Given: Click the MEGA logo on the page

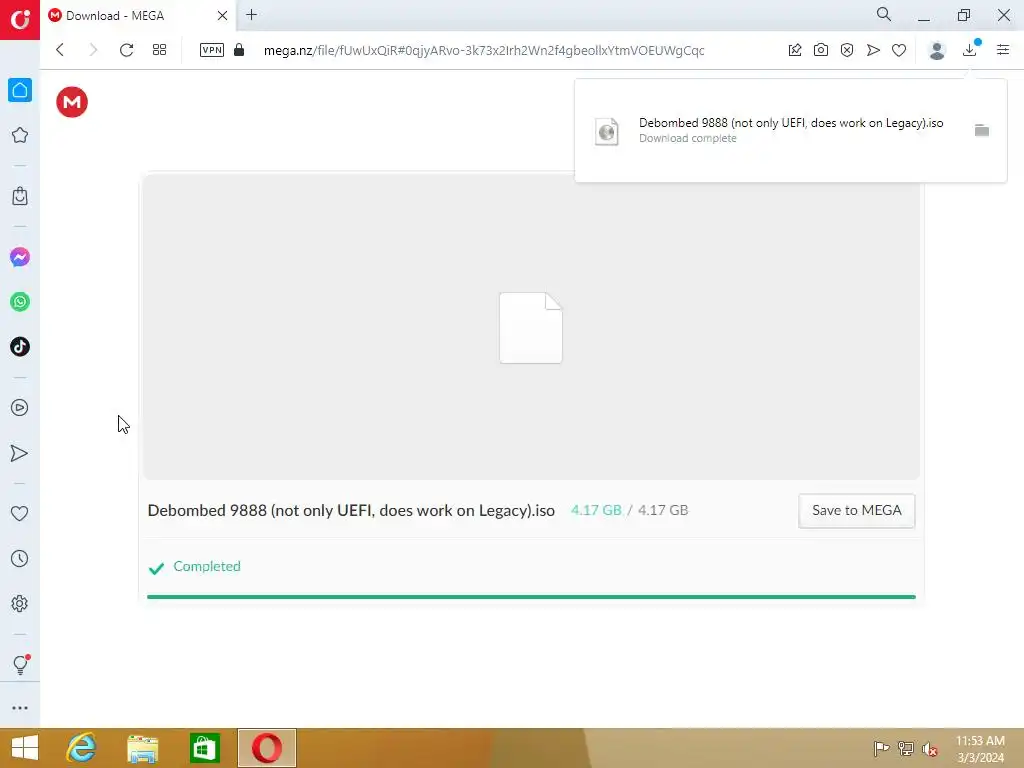Looking at the screenshot, I should pyautogui.click(x=72, y=102).
